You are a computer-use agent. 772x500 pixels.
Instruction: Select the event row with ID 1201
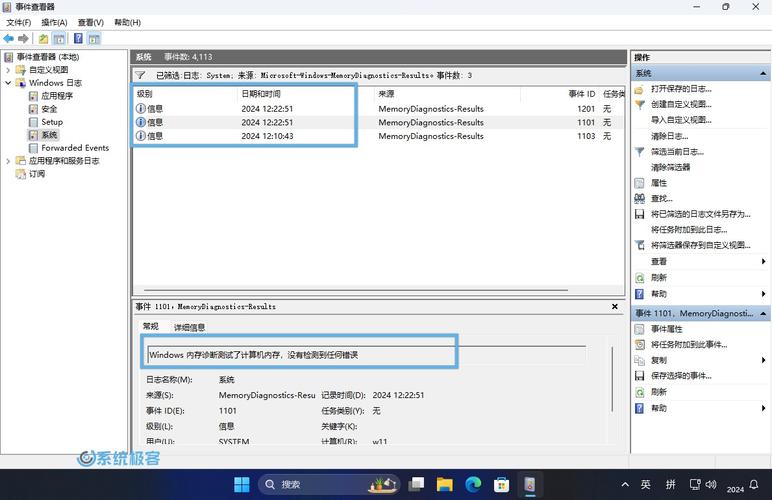tap(378, 109)
